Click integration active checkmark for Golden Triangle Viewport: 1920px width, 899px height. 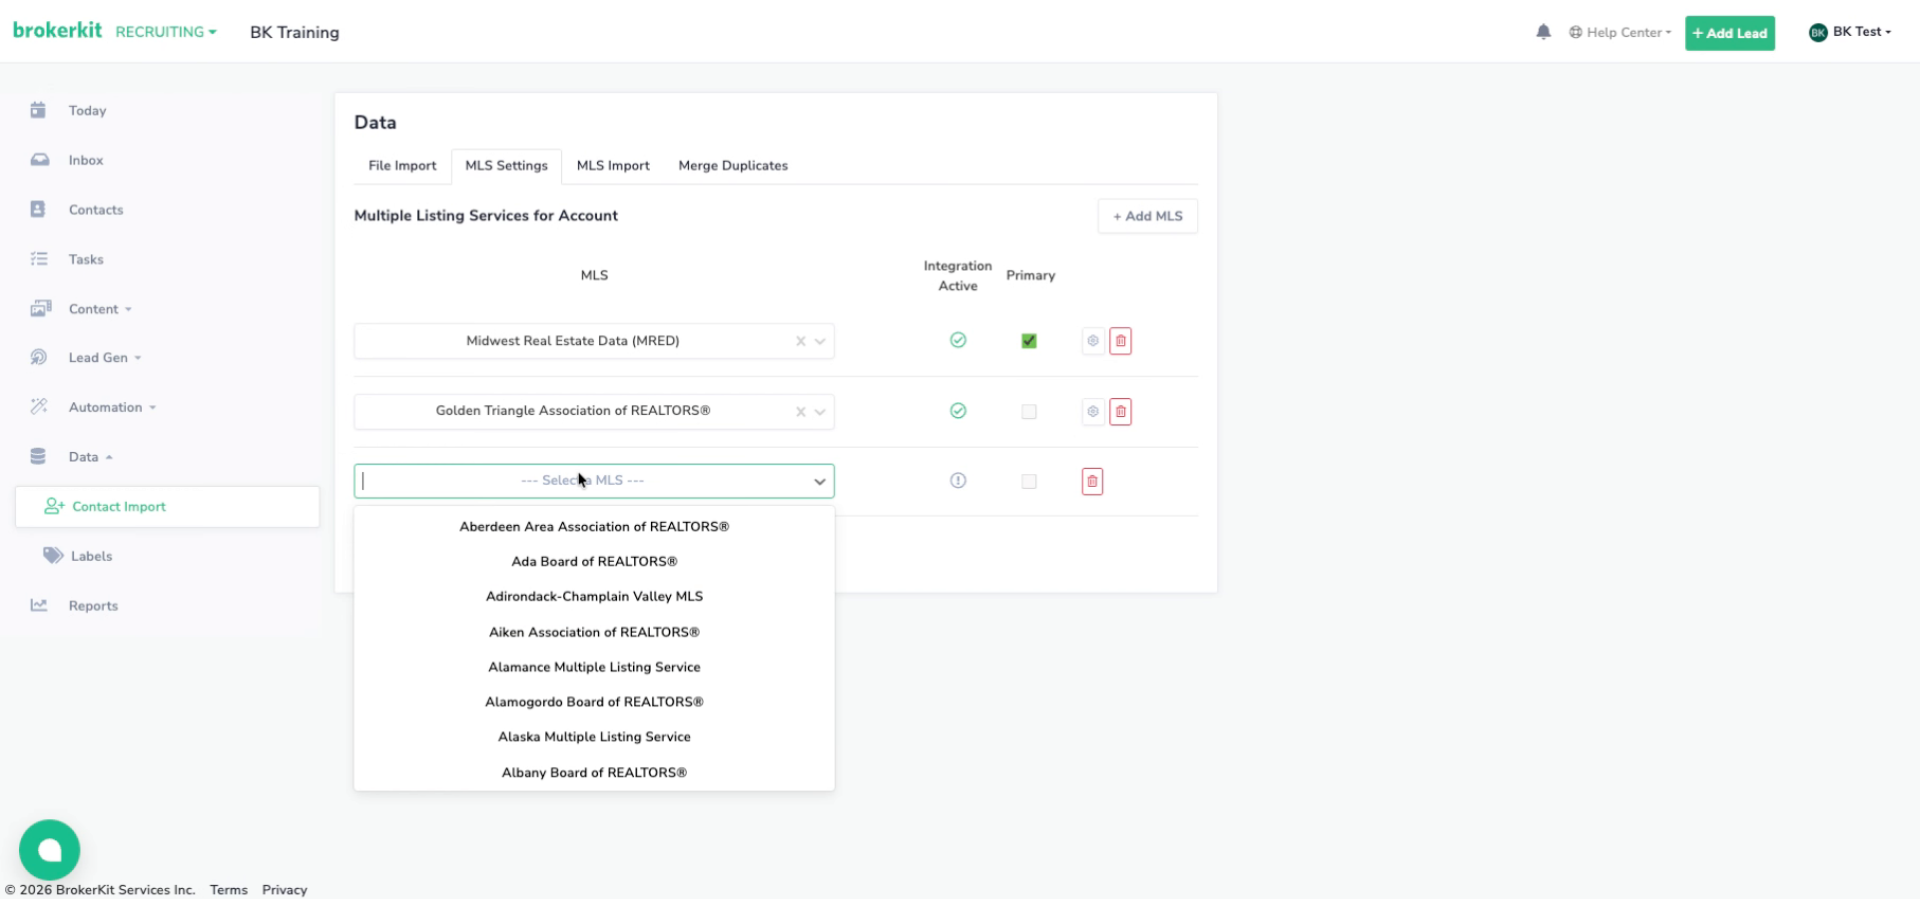coord(958,410)
